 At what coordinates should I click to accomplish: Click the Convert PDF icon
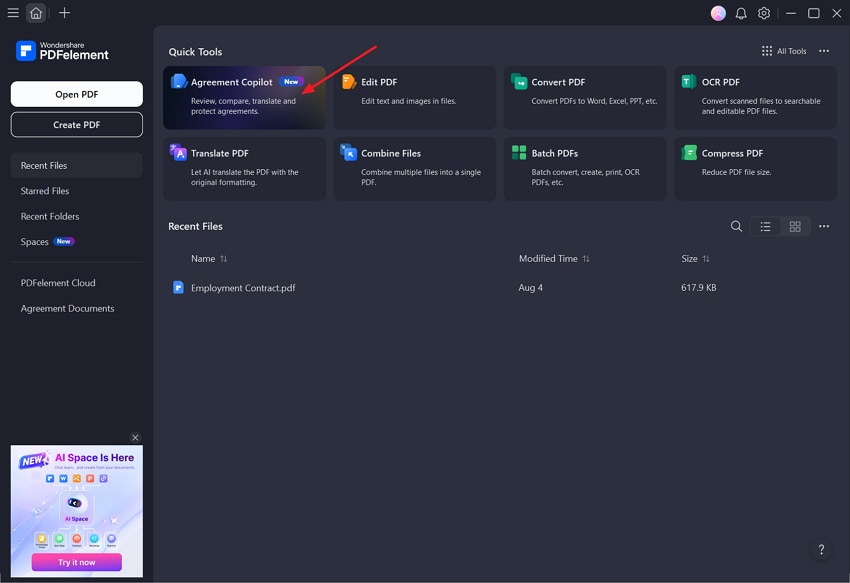point(519,81)
